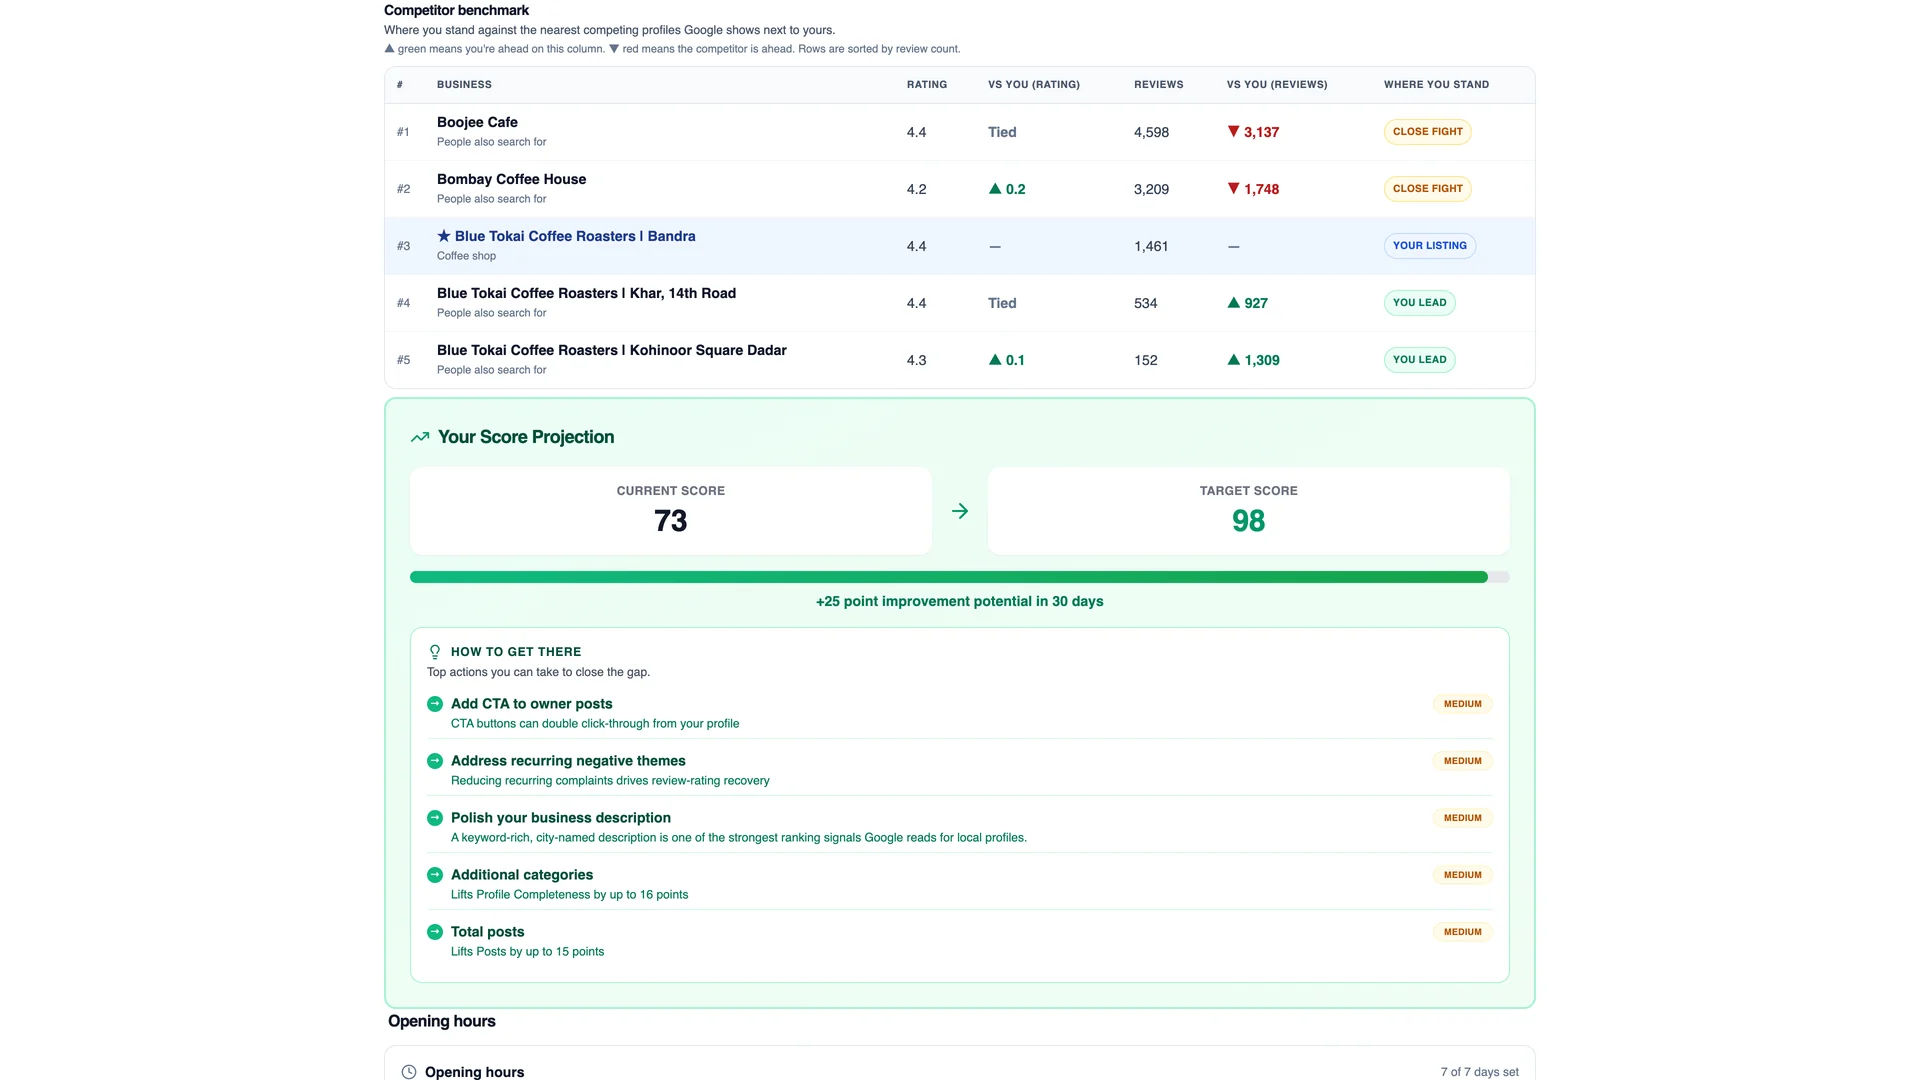Click the arrow icon between current and target score
Viewport: 1920px width, 1080px height.
coord(960,511)
